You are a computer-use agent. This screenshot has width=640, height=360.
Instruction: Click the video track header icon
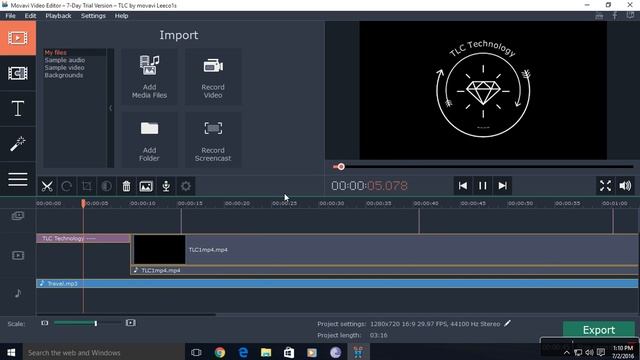pyautogui.click(x=18, y=256)
